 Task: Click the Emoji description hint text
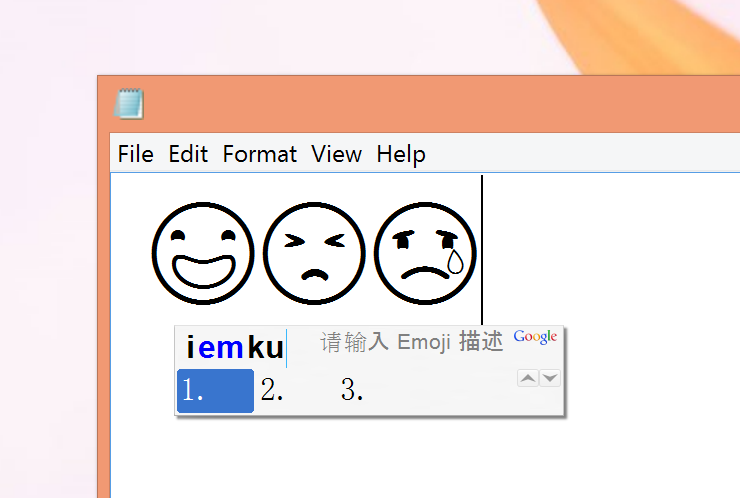pos(411,342)
